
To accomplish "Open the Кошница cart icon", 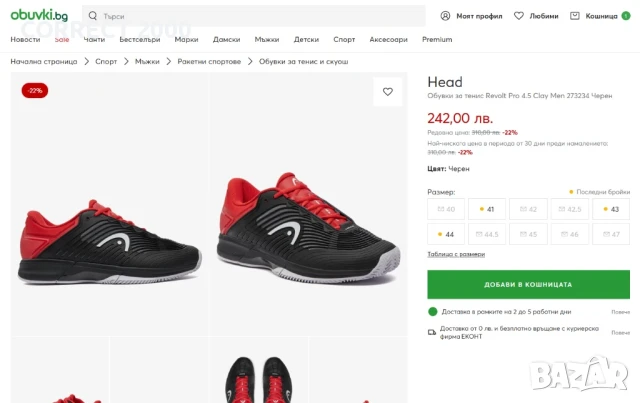I will click(575, 16).
